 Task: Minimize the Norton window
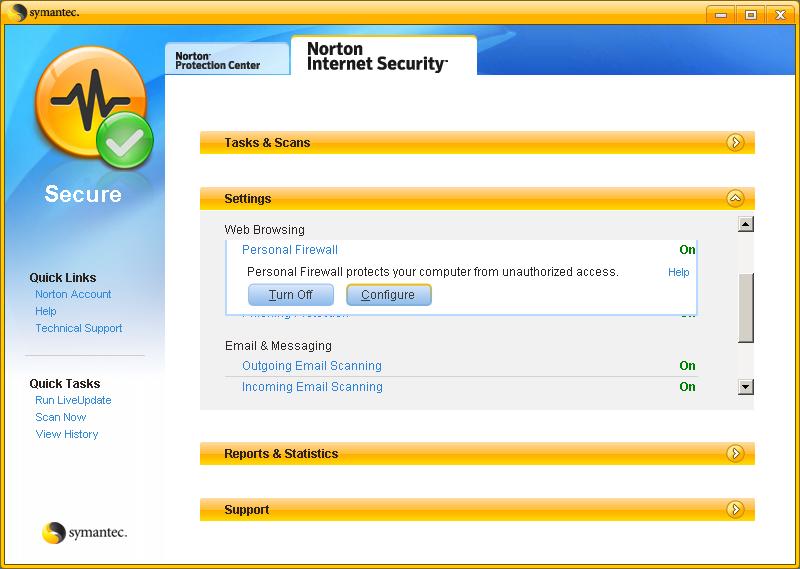pos(721,15)
